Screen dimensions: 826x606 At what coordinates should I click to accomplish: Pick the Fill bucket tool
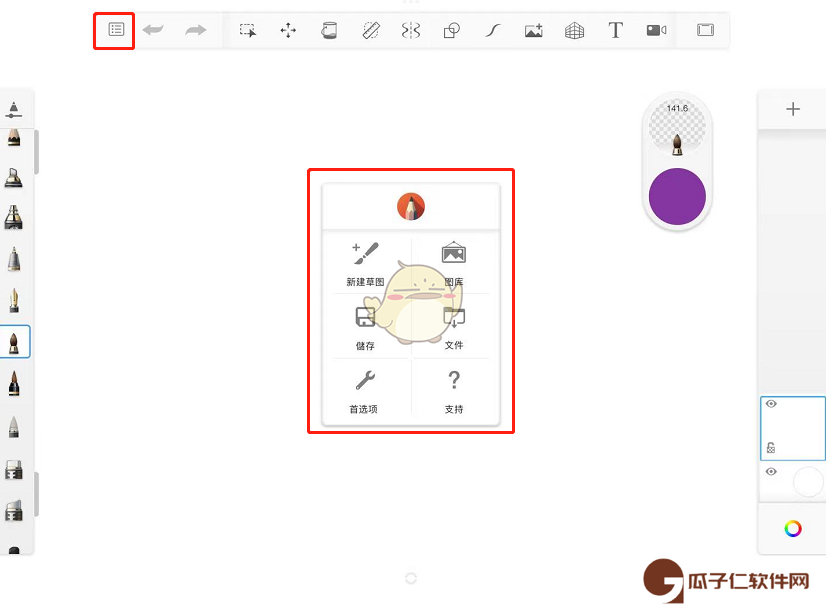point(329,31)
